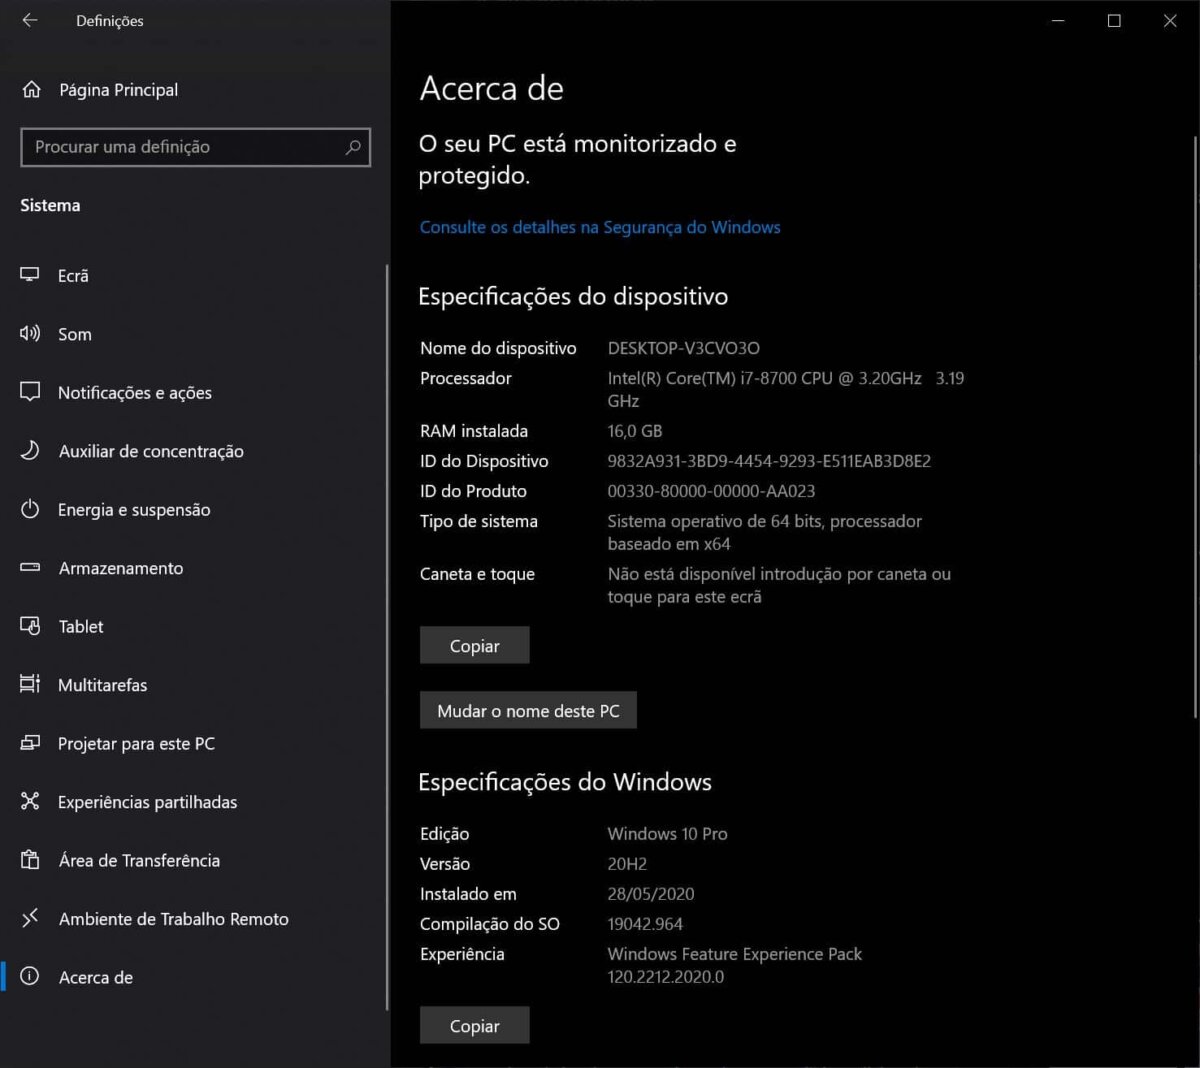Select Armazenamento in sidebar

click(121, 568)
